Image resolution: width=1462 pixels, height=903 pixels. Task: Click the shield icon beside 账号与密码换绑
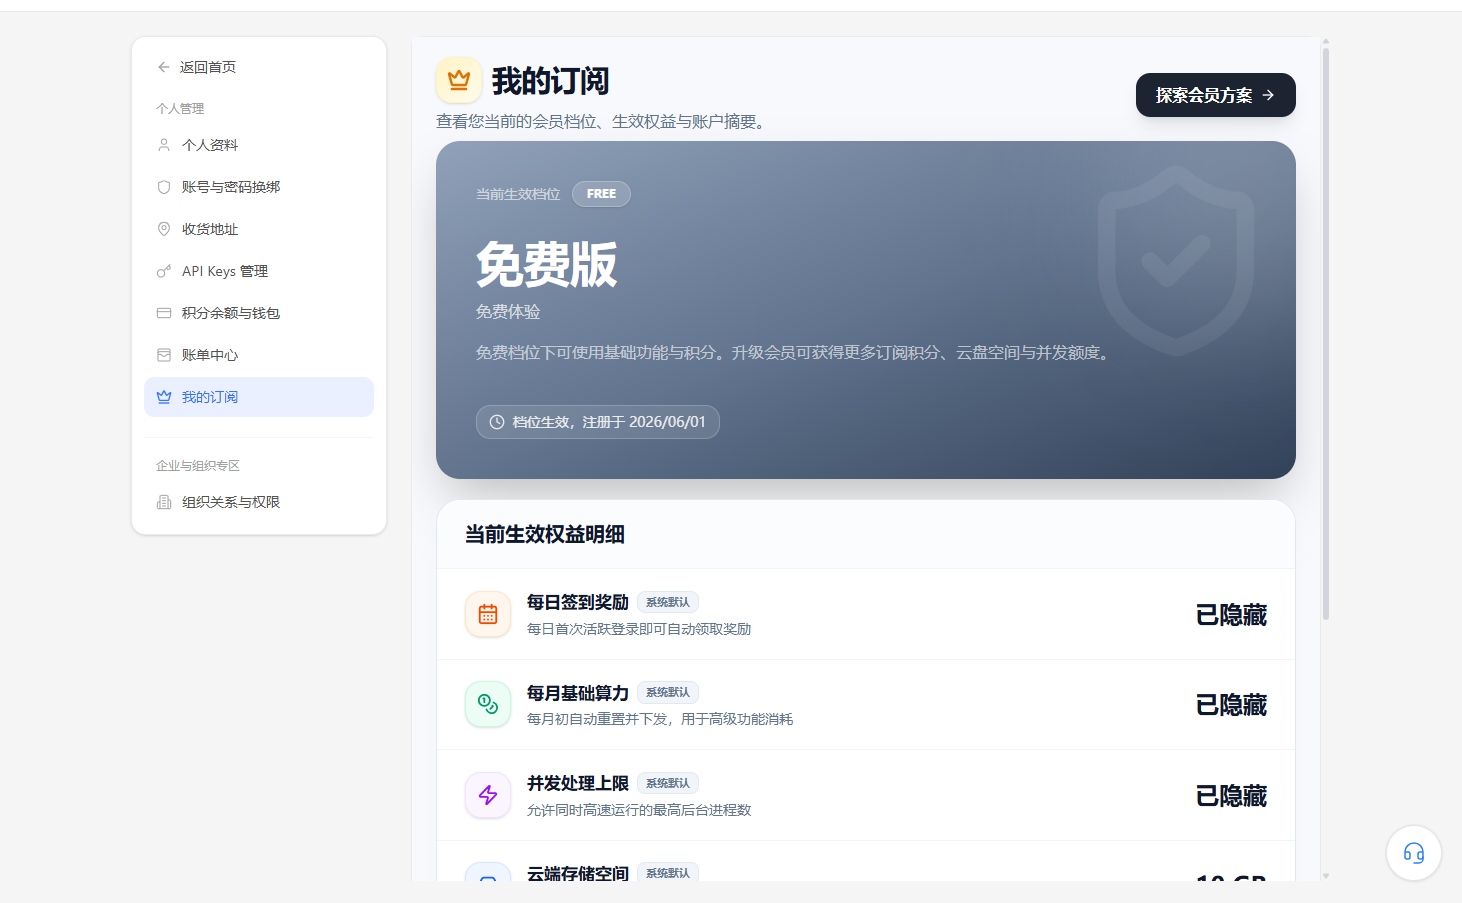[x=164, y=187]
